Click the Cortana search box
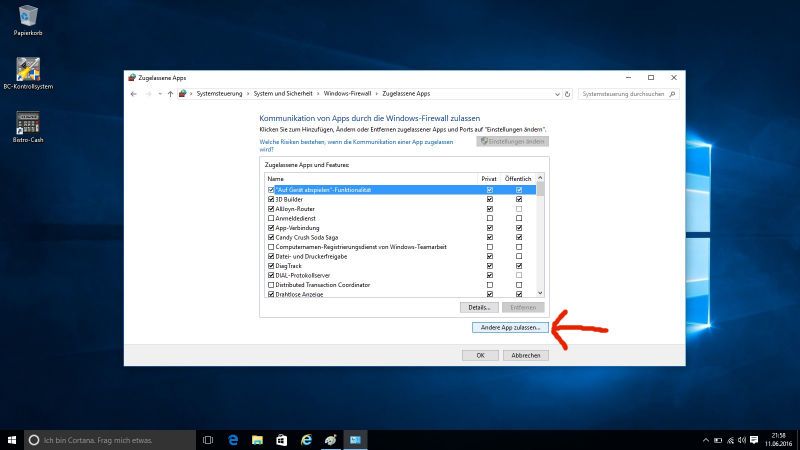 [x=110, y=440]
